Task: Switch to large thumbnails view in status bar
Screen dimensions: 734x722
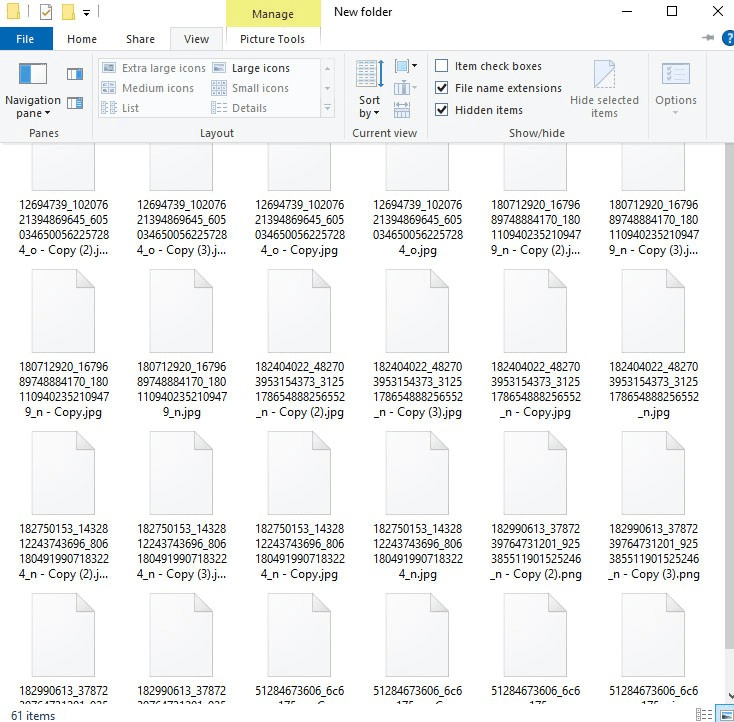Action: coord(726,715)
